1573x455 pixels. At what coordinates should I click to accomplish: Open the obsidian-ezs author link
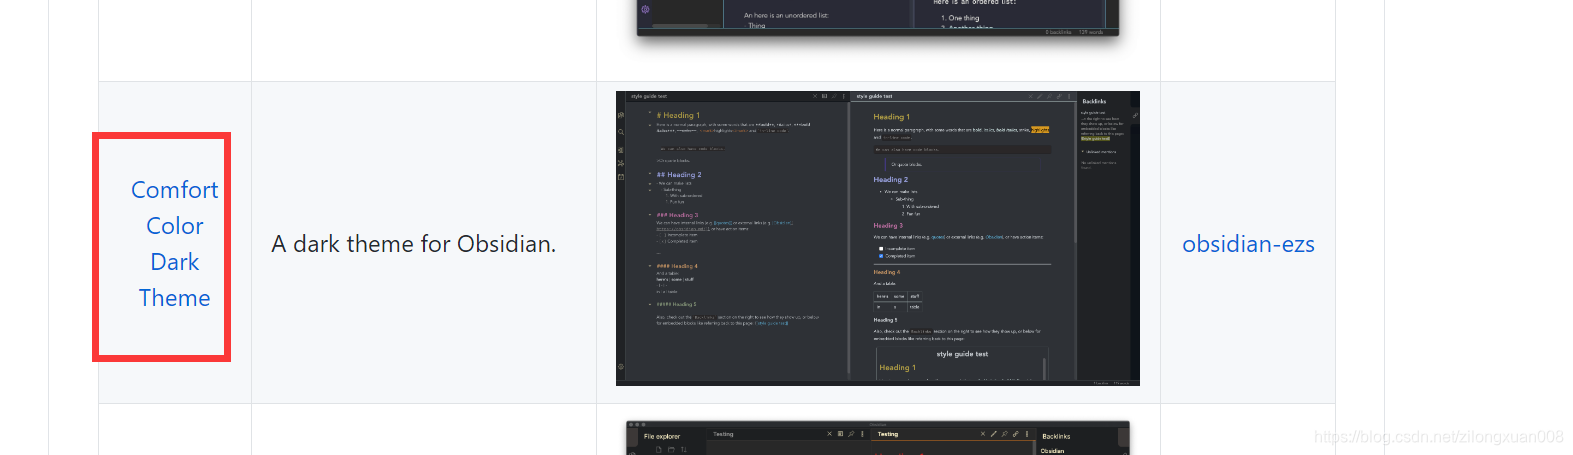pos(1248,244)
